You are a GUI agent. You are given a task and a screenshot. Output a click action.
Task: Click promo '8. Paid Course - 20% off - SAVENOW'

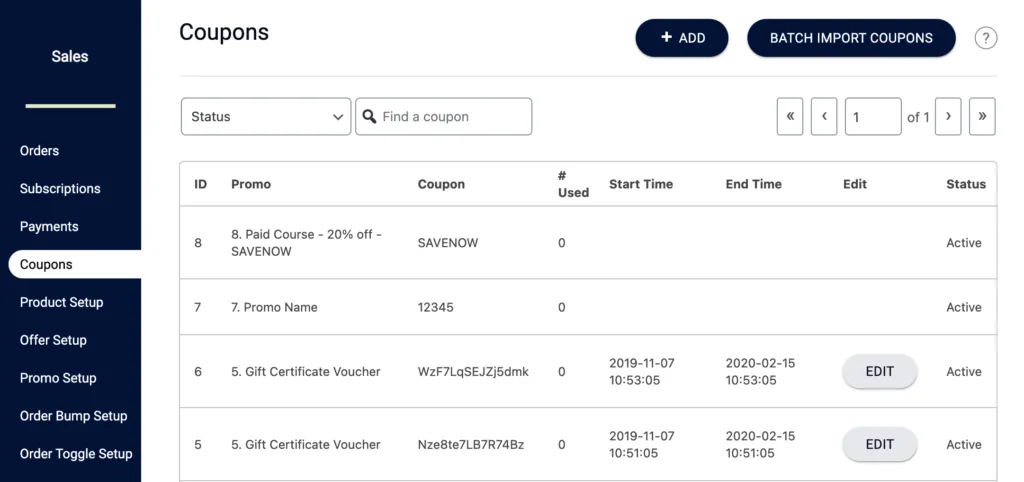[306, 243]
